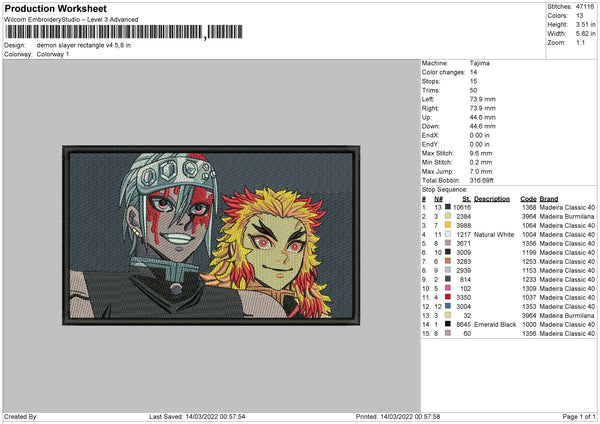
Task: Click the Colors value 13
Action: 579,16
